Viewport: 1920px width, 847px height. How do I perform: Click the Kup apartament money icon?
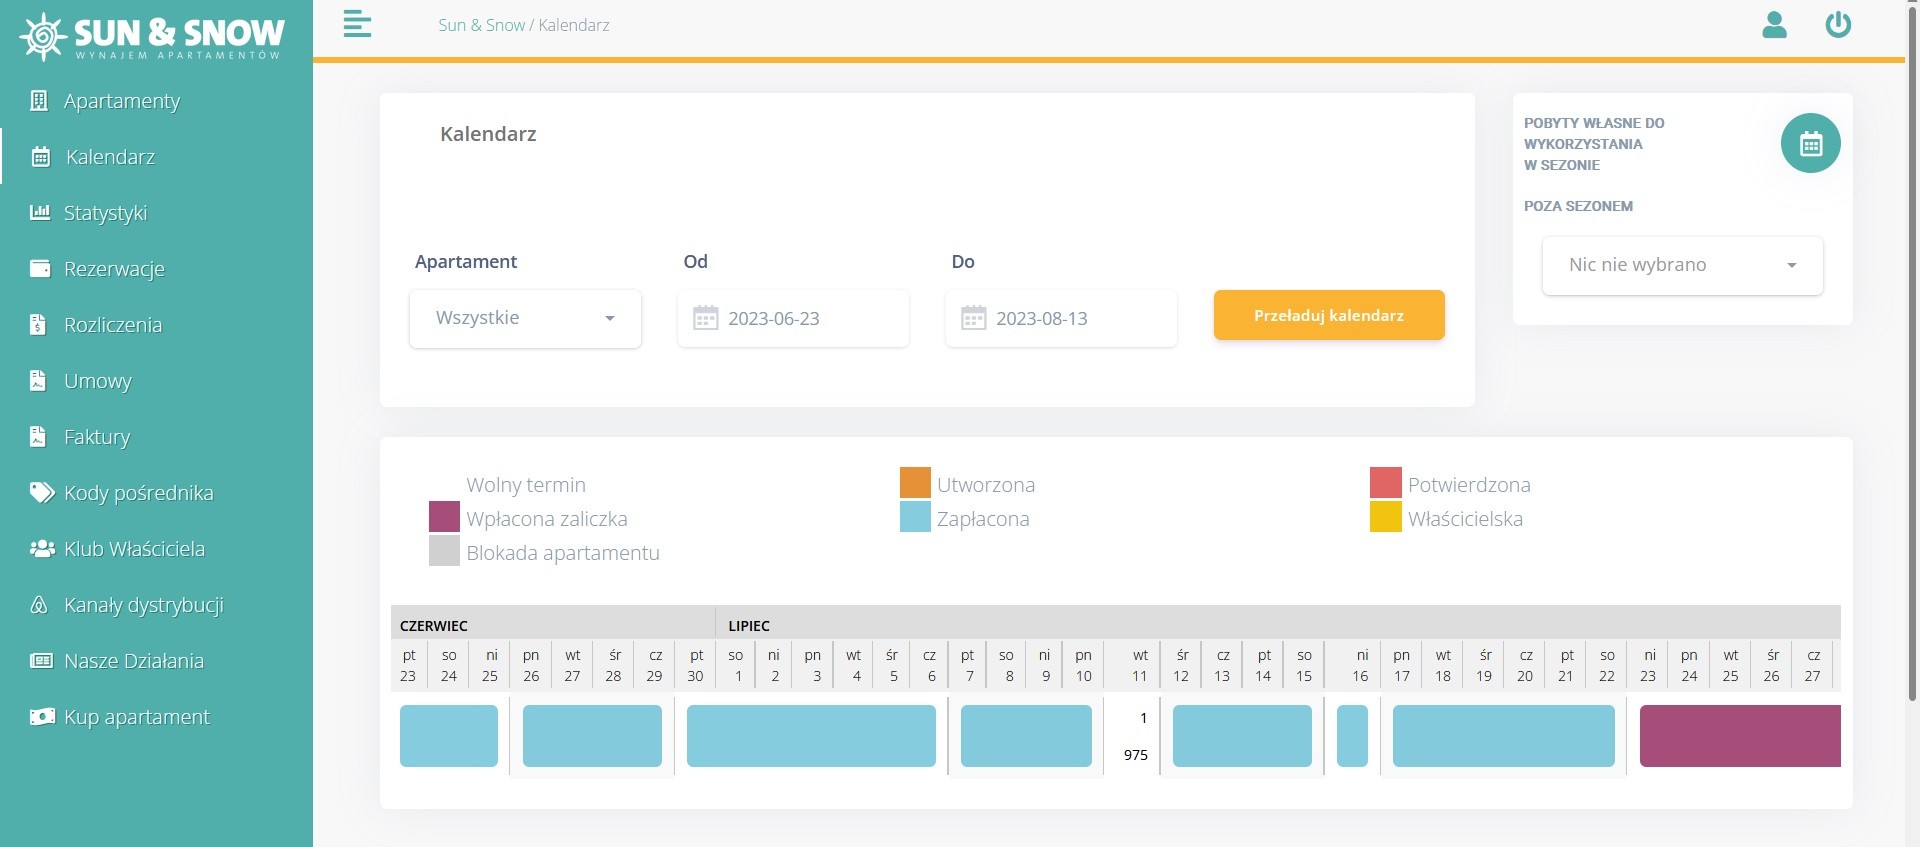41,716
